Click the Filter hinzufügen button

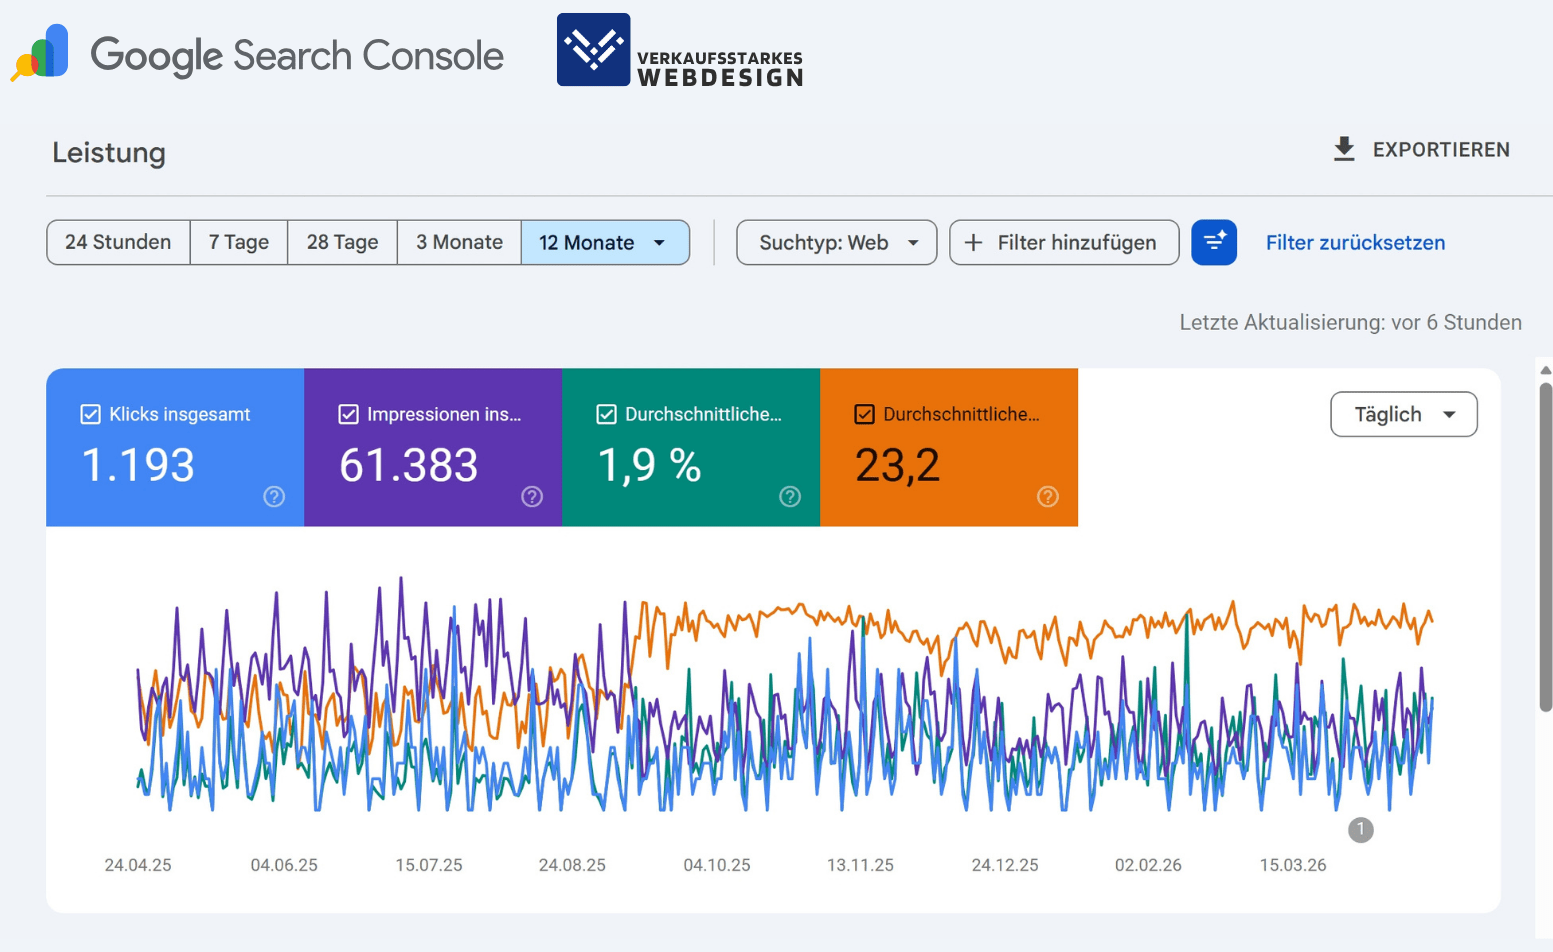(x=1063, y=242)
